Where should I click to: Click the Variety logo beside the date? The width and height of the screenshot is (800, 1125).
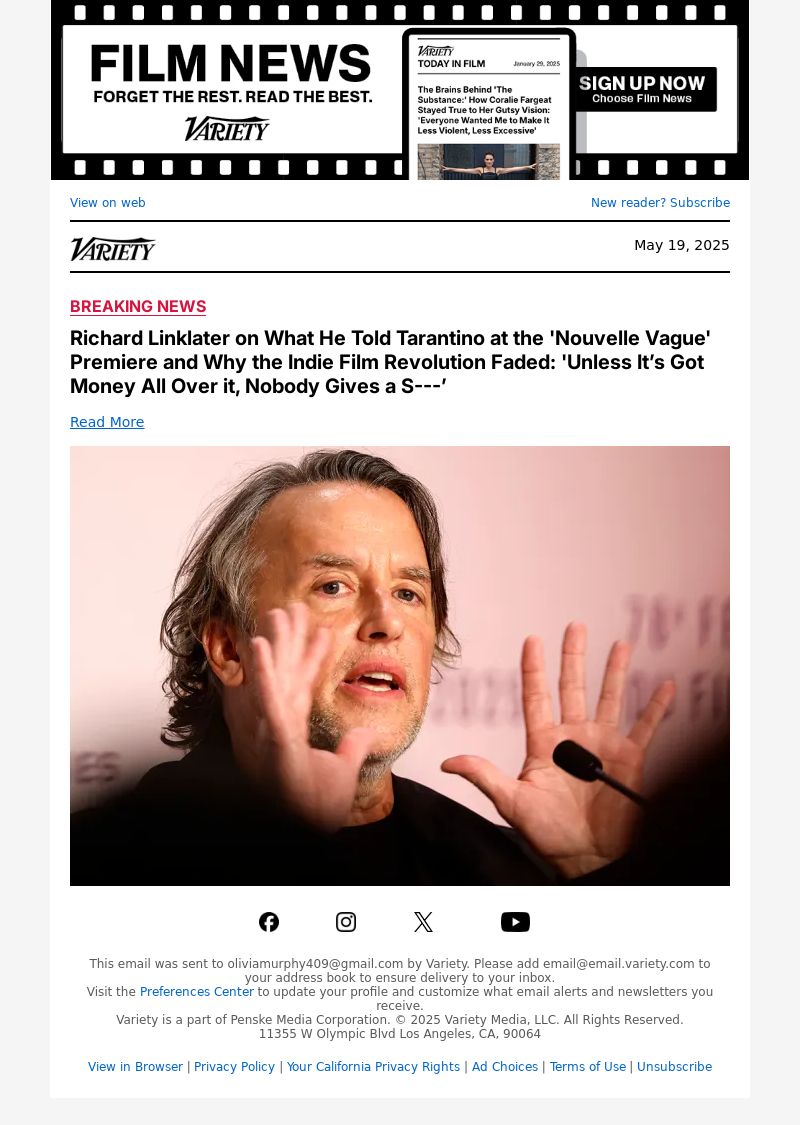(113, 249)
